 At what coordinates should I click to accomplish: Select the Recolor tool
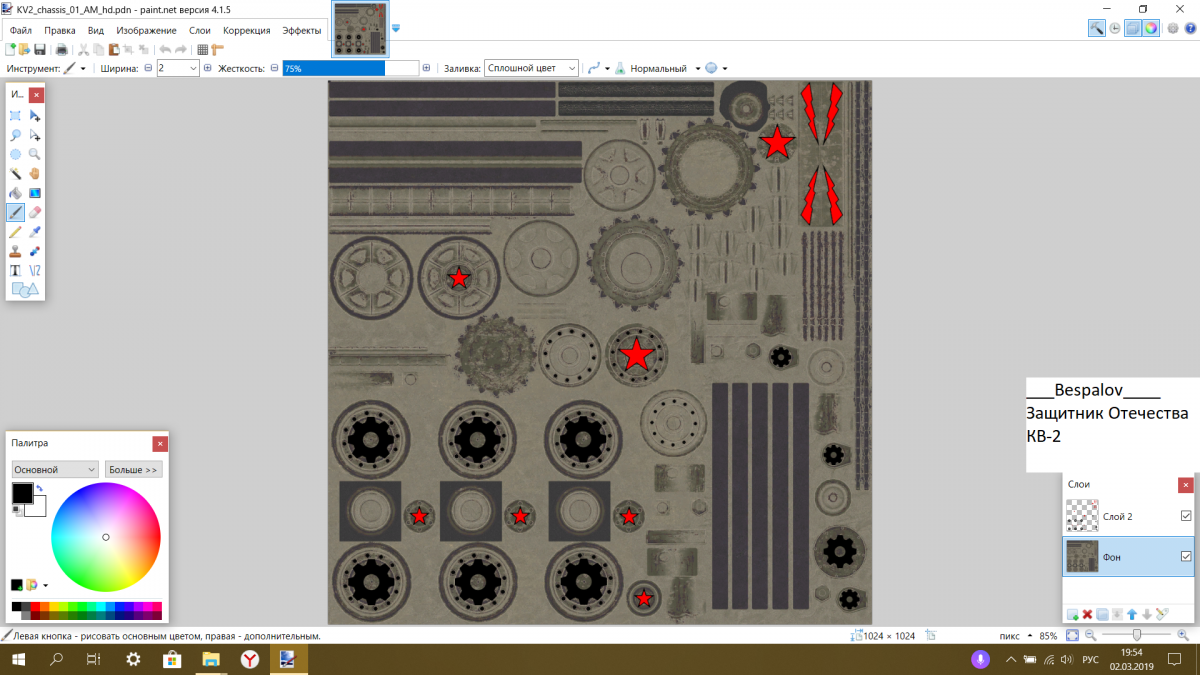tap(35, 251)
